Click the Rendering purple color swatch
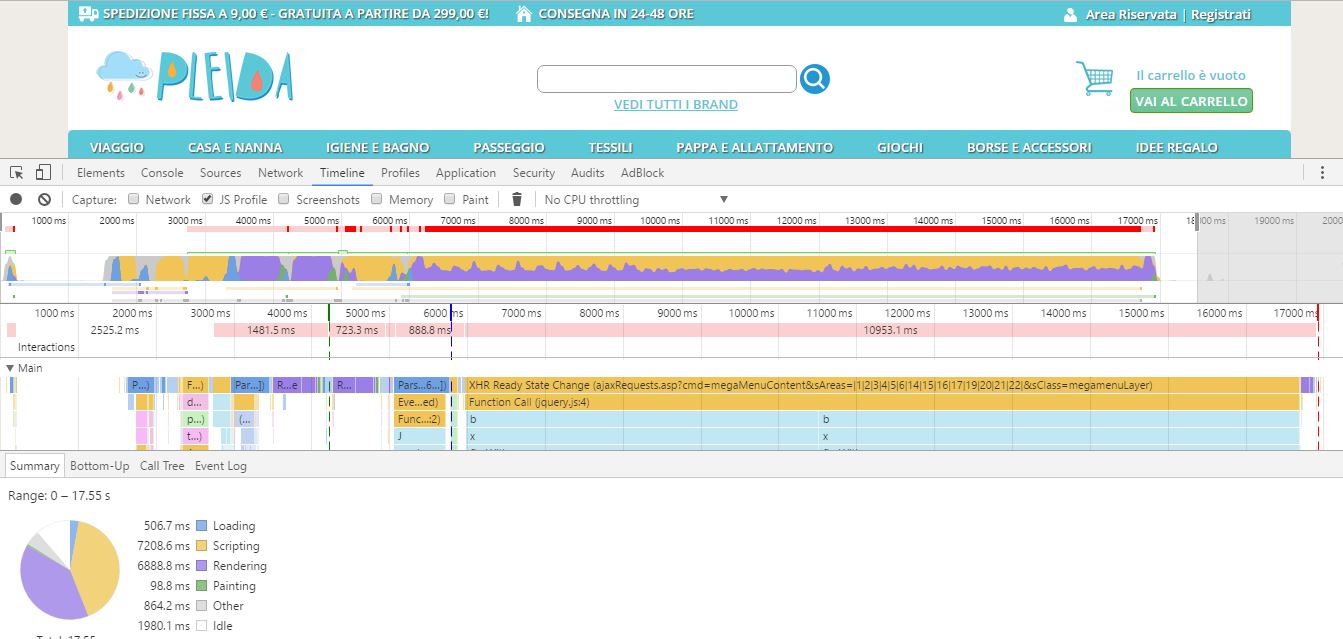1343x639 pixels. click(x=201, y=565)
